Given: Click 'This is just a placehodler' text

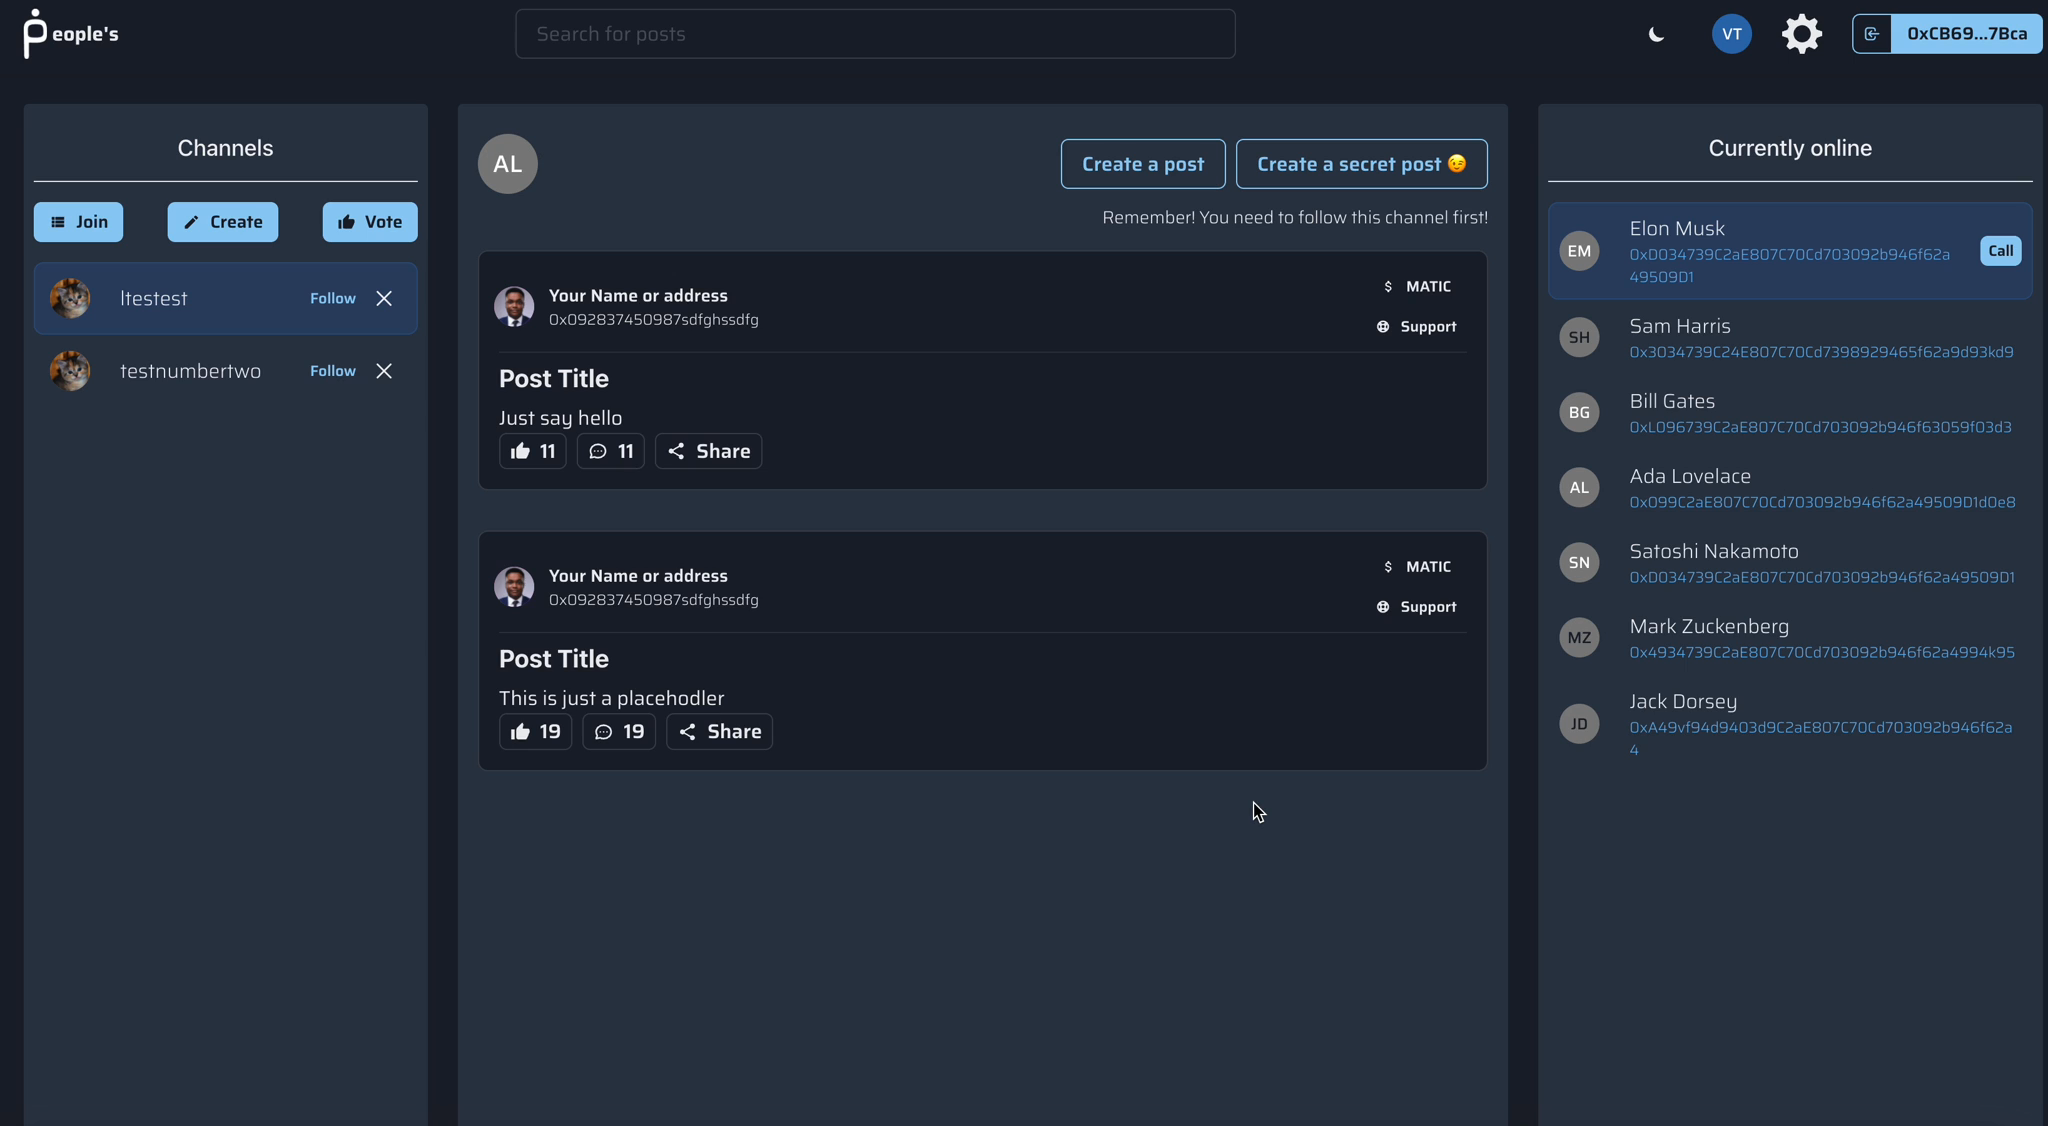Looking at the screenshot, I should tap(611, 698).
